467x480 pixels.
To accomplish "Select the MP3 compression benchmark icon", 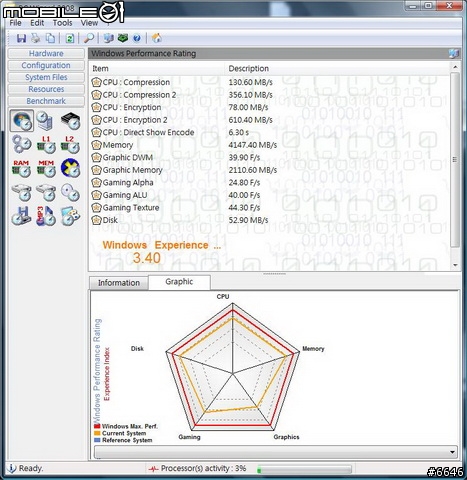I will pyautogui.click(x=46, y=216).
